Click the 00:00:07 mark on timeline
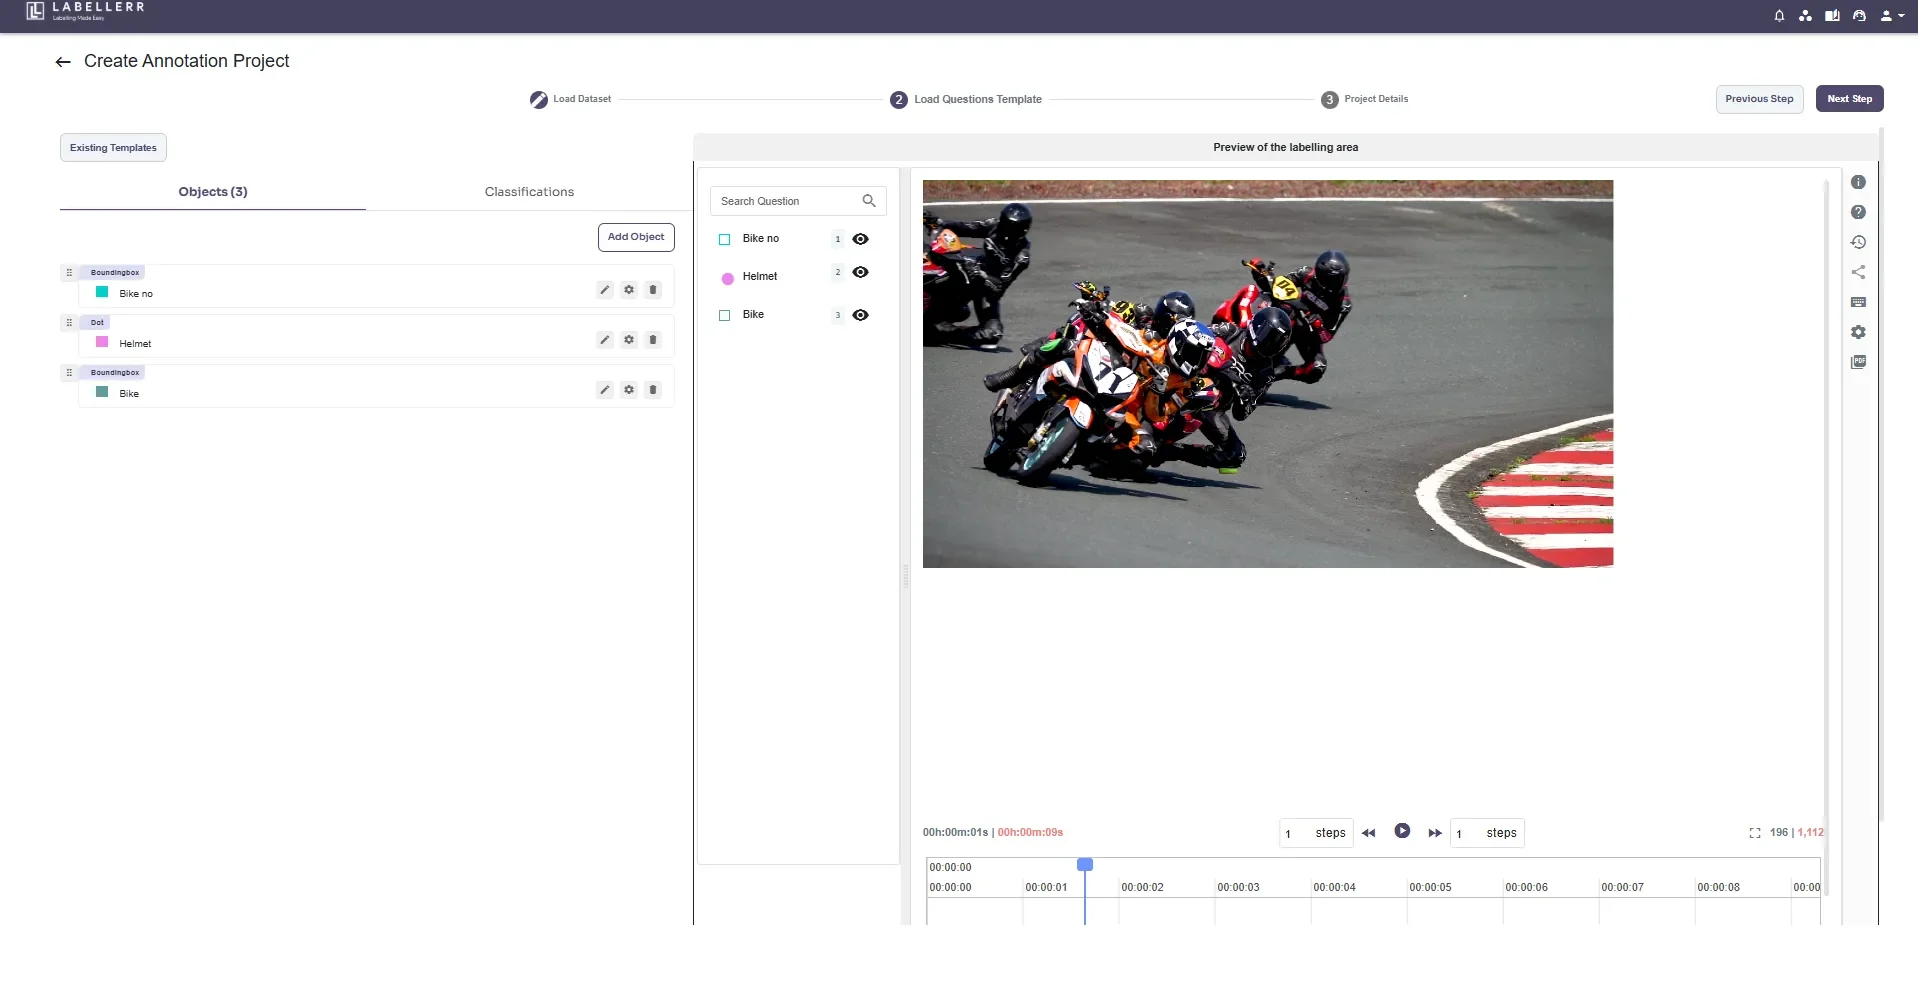The height and width of the screenshot is (991, 1918). pyautogui.click(x=1622, y=888)
